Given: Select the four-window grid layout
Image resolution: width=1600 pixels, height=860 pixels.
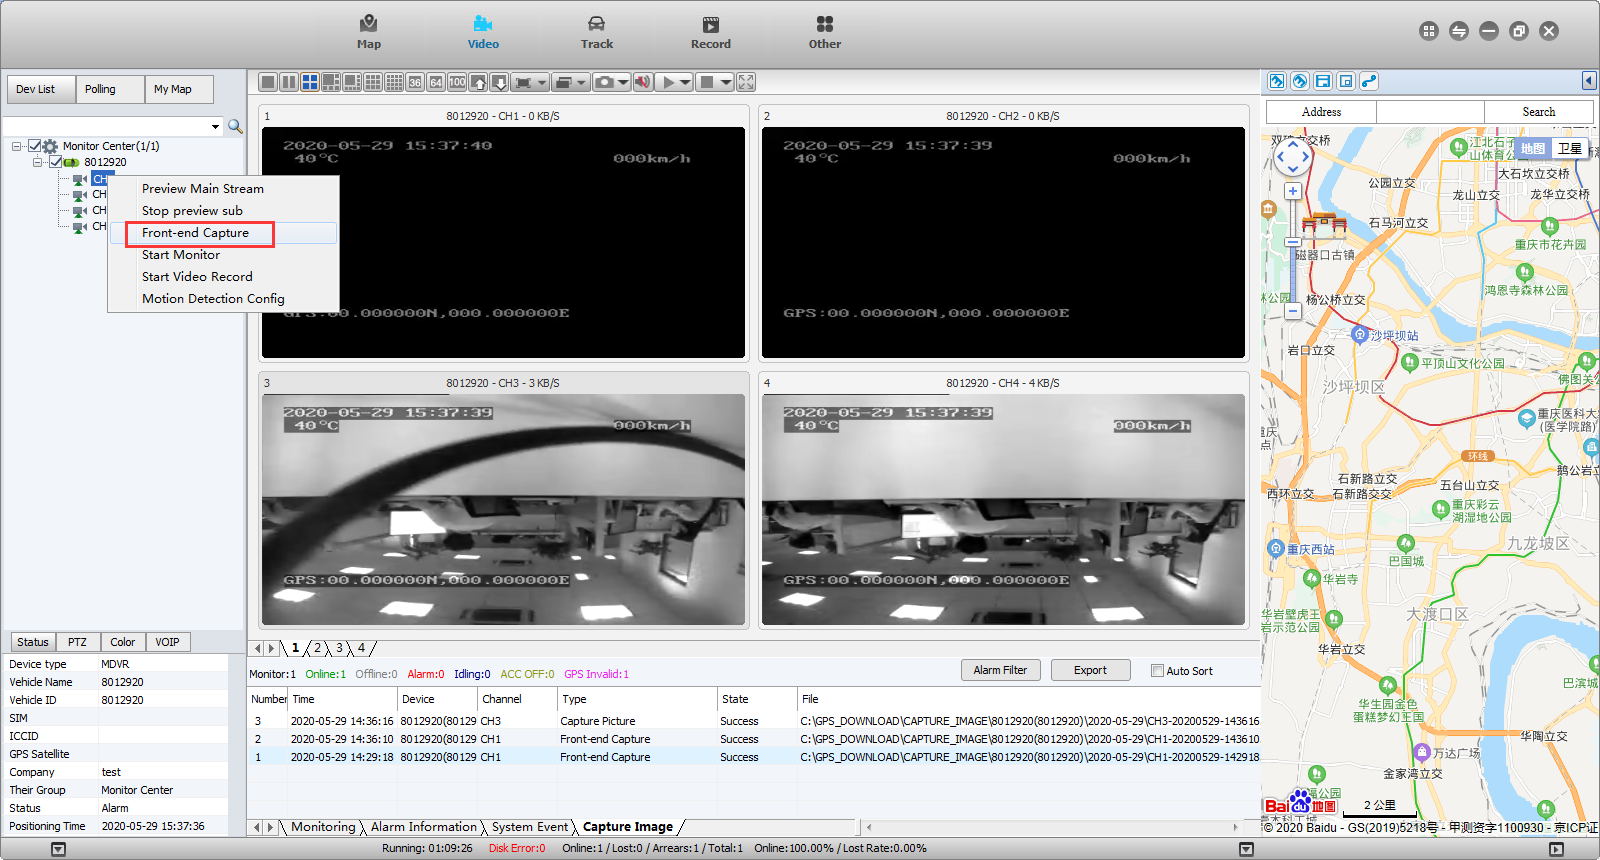Looking at the screenshot, I should click(x=310, y=82).
